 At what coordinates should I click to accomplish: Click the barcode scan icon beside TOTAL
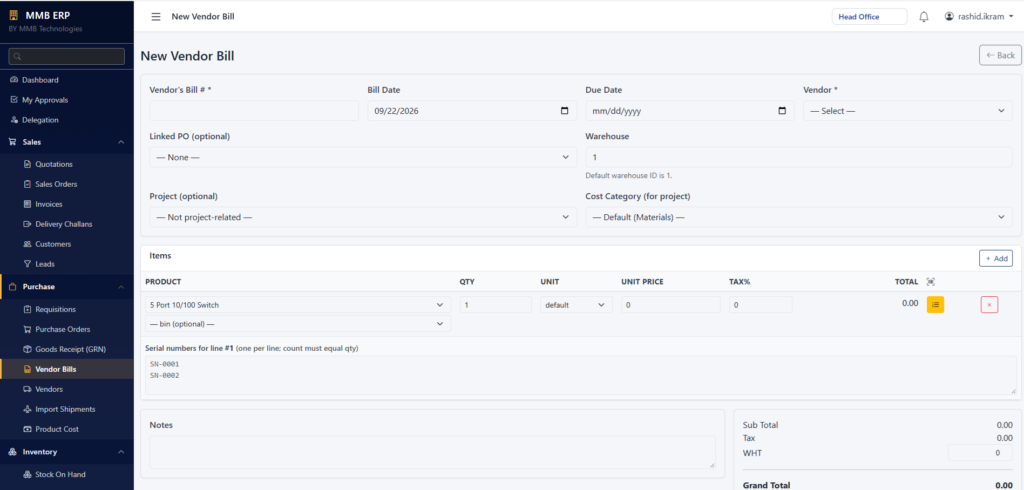coord(931,282)
